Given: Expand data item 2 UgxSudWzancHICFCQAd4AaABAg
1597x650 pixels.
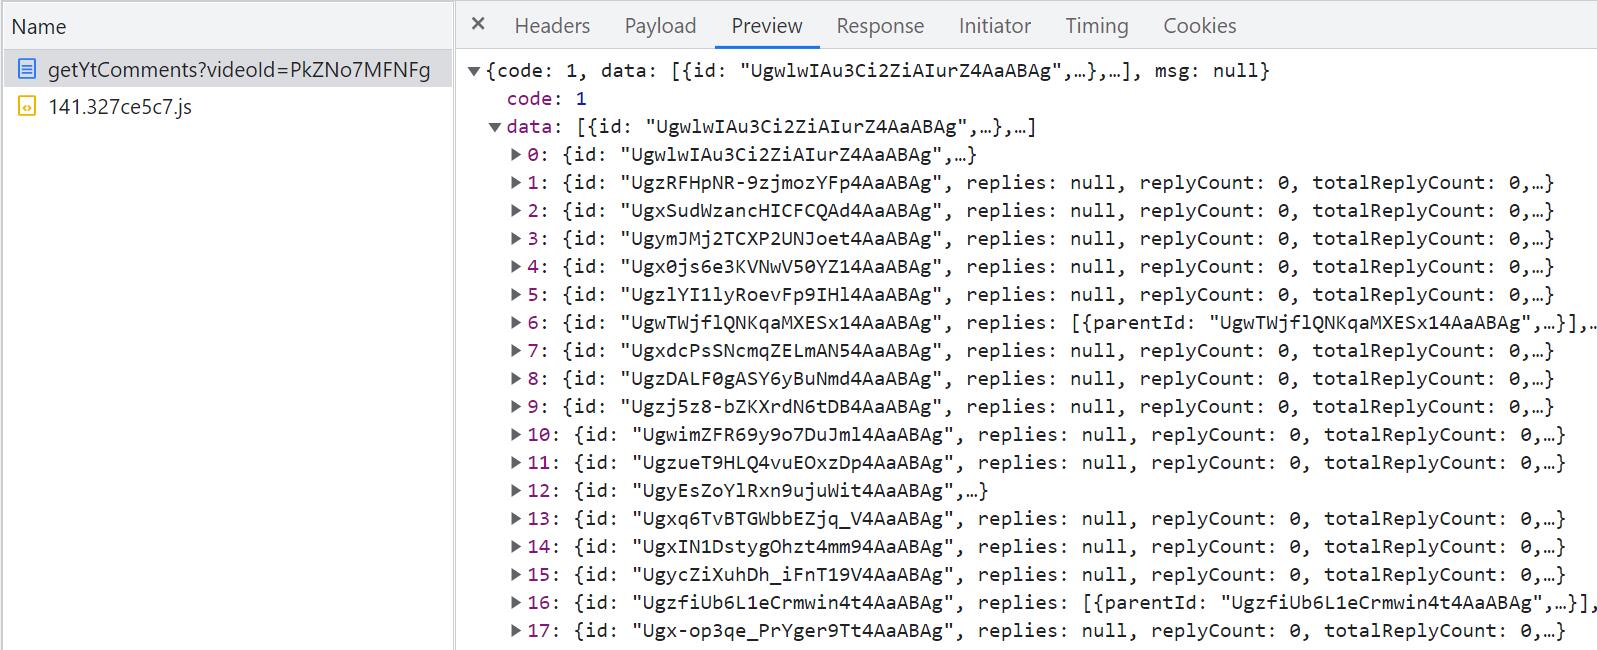Looking at the screenshot, I should [x=516, y=211].
